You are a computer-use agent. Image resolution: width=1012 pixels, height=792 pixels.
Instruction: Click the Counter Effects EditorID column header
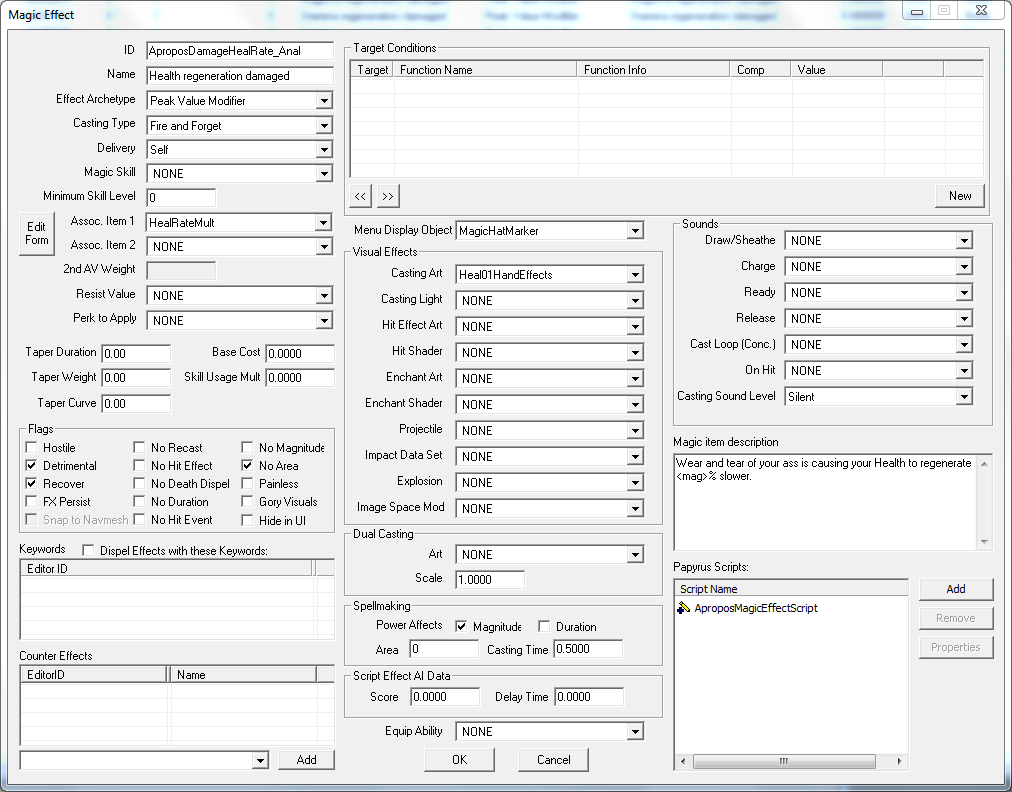click(94, 675)
